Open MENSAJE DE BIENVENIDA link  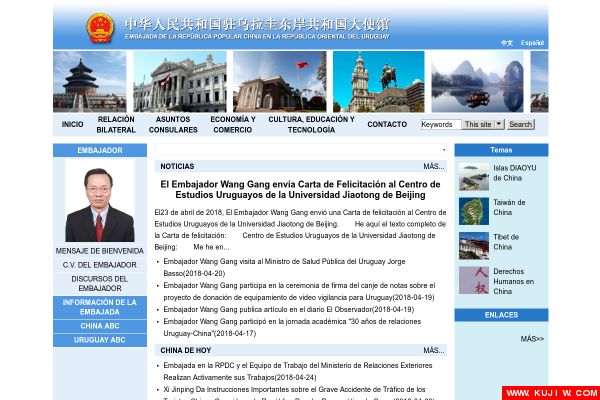click(99, 251)
